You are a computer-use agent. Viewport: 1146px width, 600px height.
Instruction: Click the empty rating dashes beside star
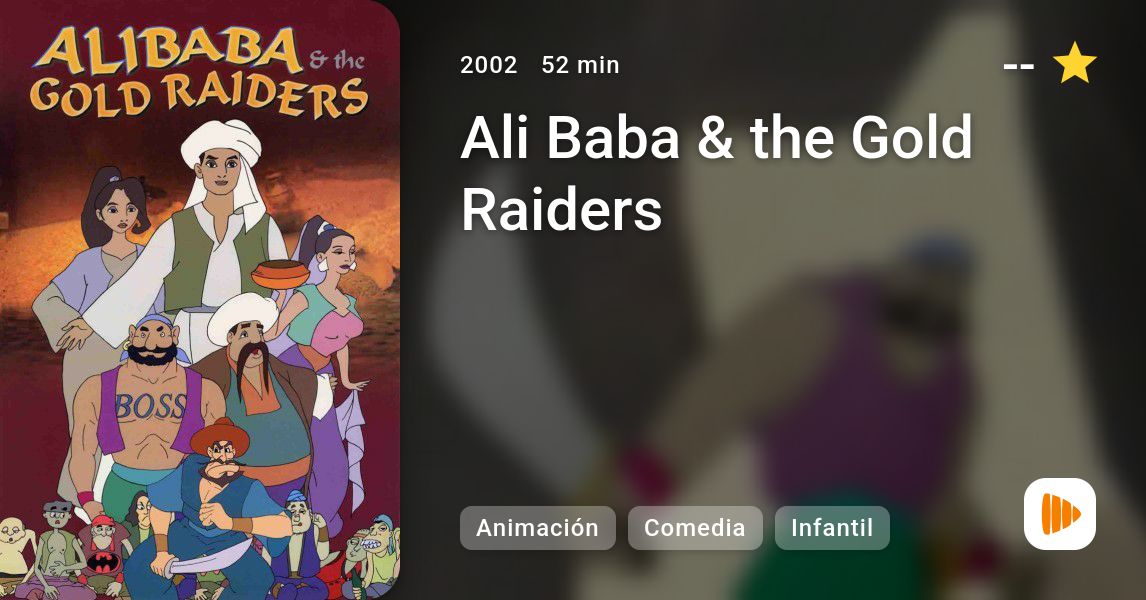[x=1019, y=66]
